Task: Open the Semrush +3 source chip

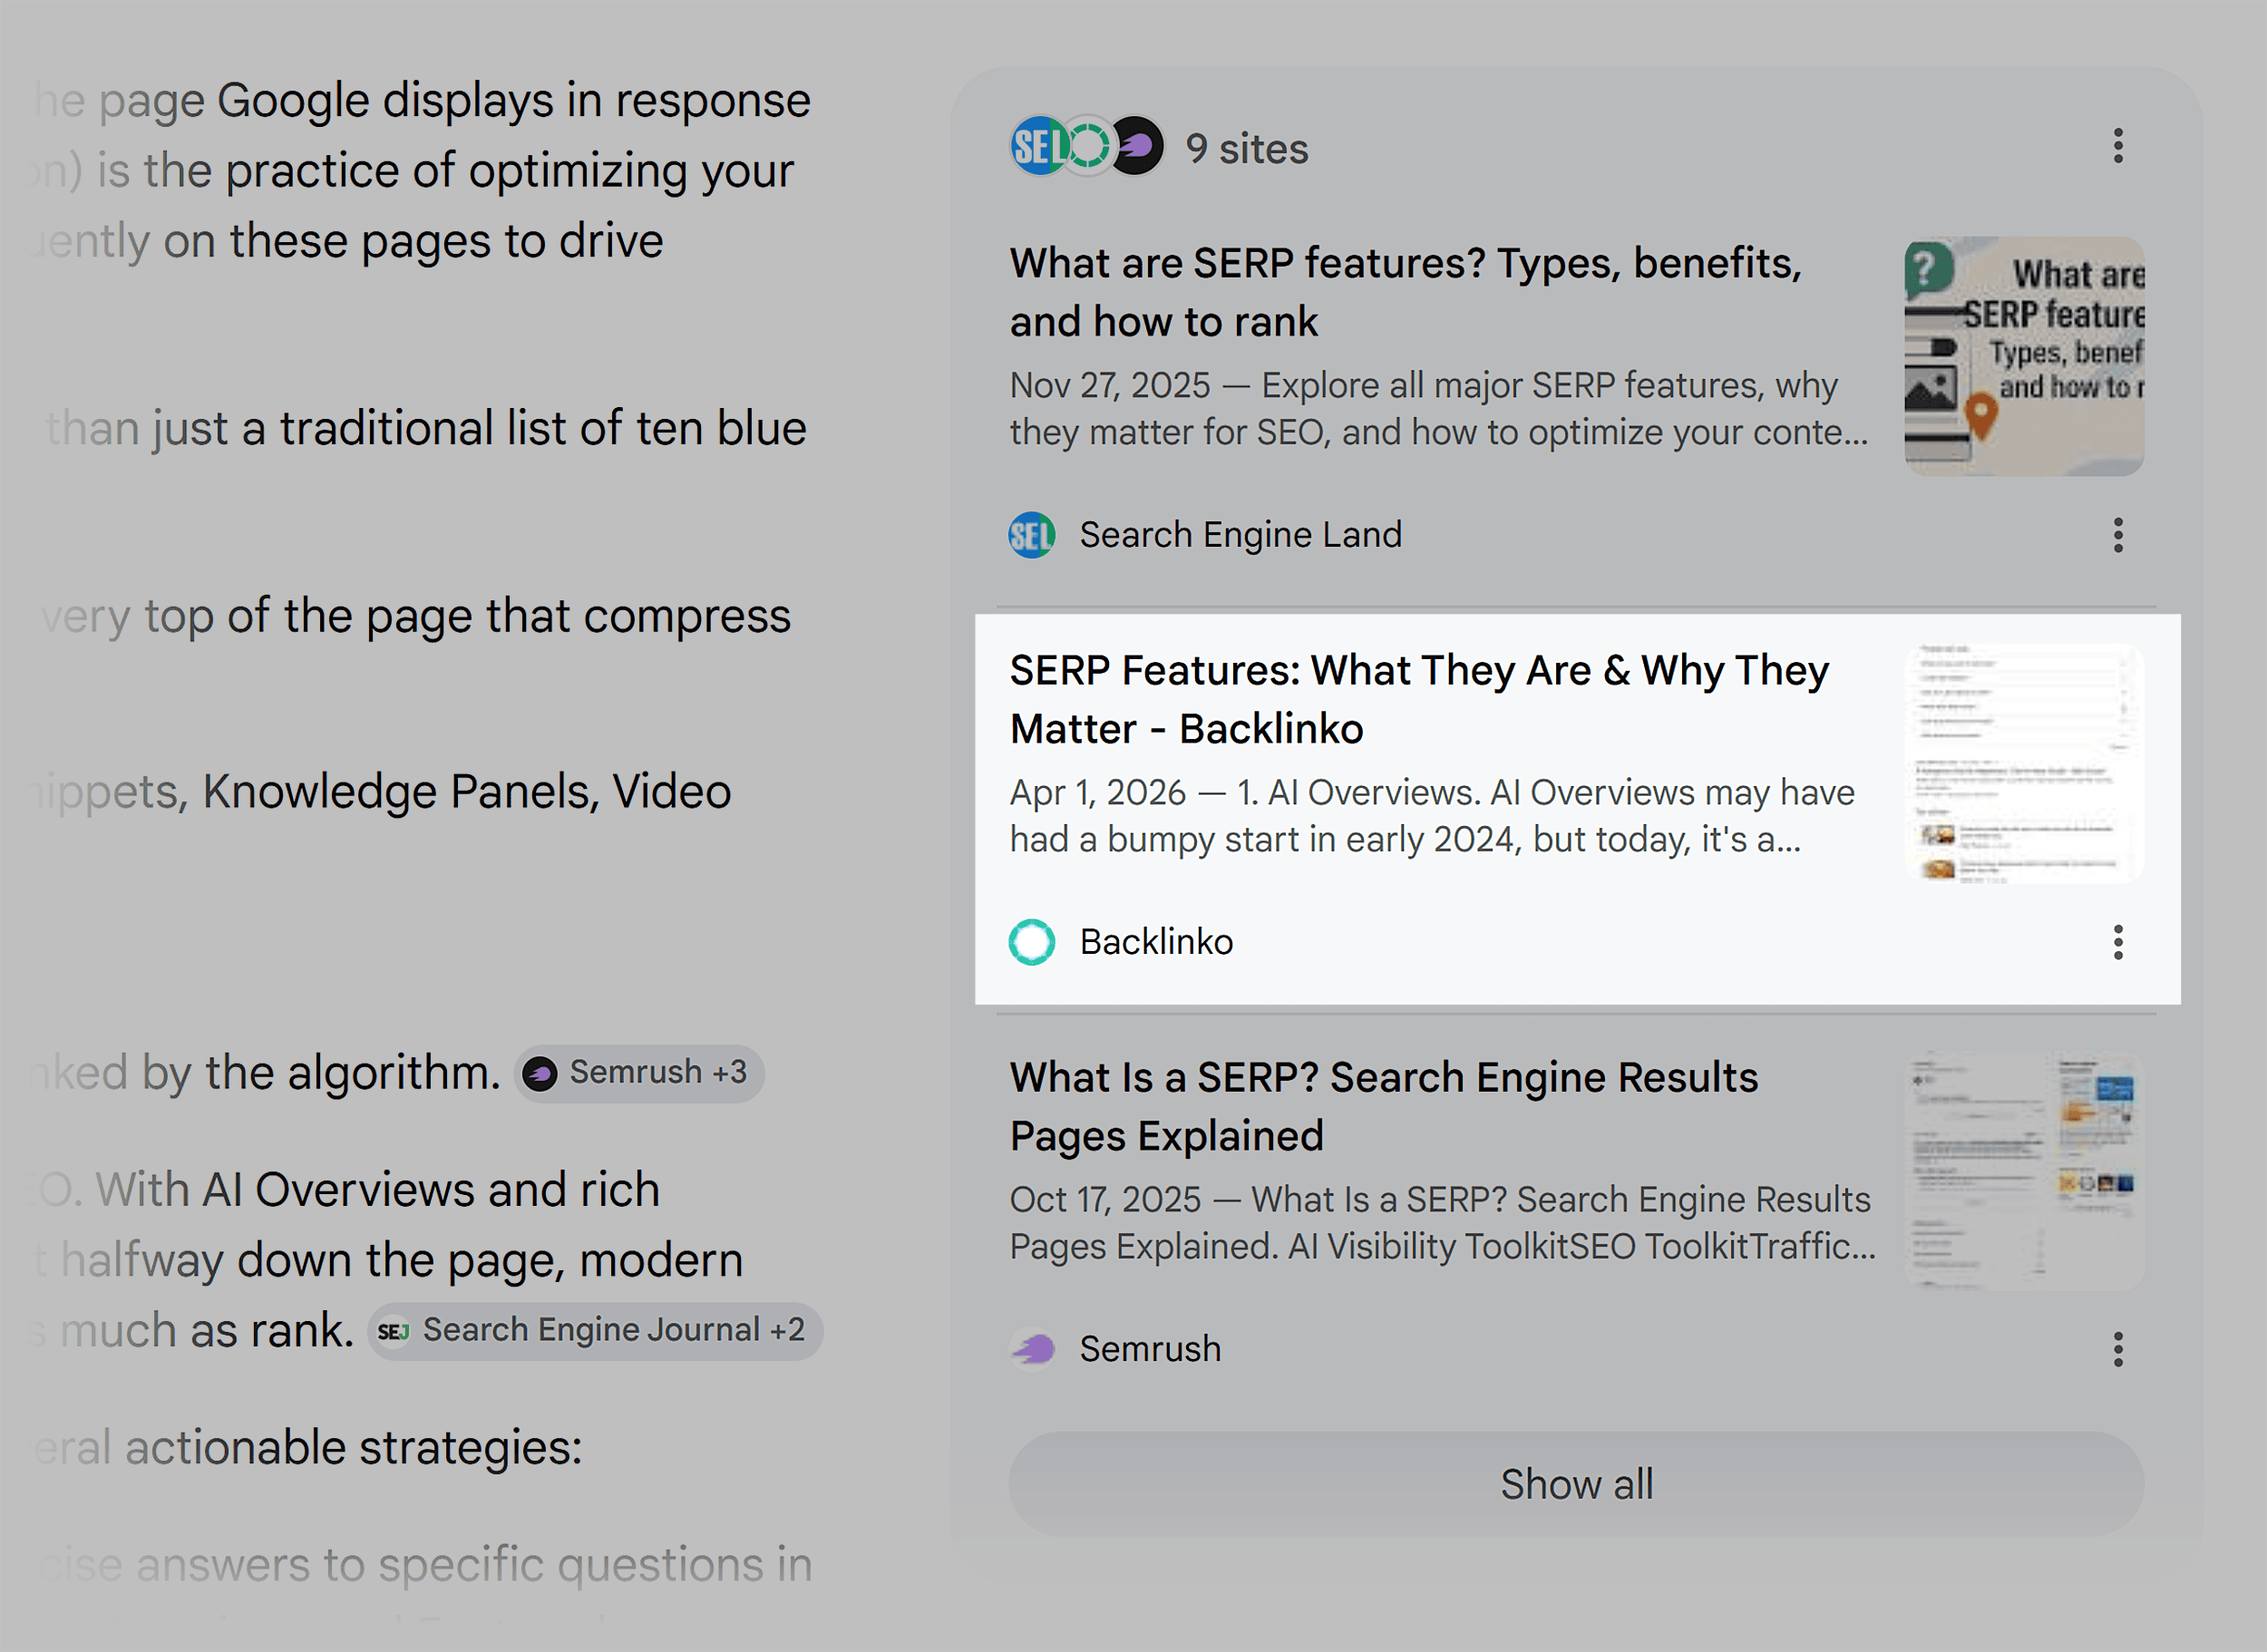Action: [x=639, y=1074]
